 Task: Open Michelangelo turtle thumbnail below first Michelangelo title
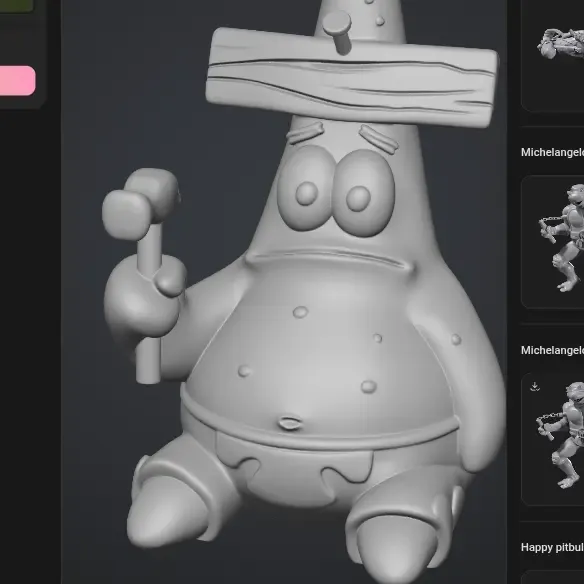point(553,242)
